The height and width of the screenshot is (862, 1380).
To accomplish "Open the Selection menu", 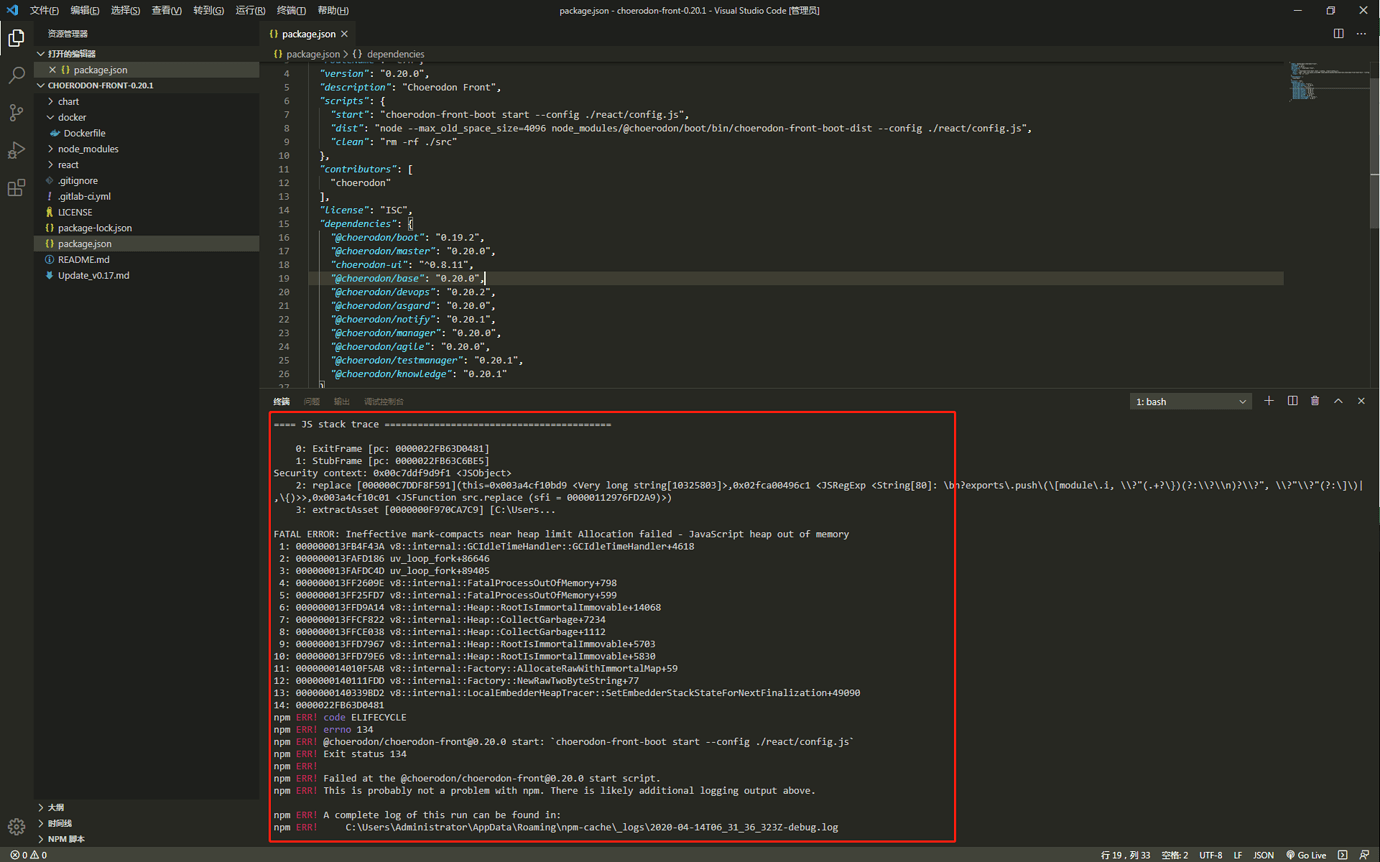I will (x=125, y=10).
